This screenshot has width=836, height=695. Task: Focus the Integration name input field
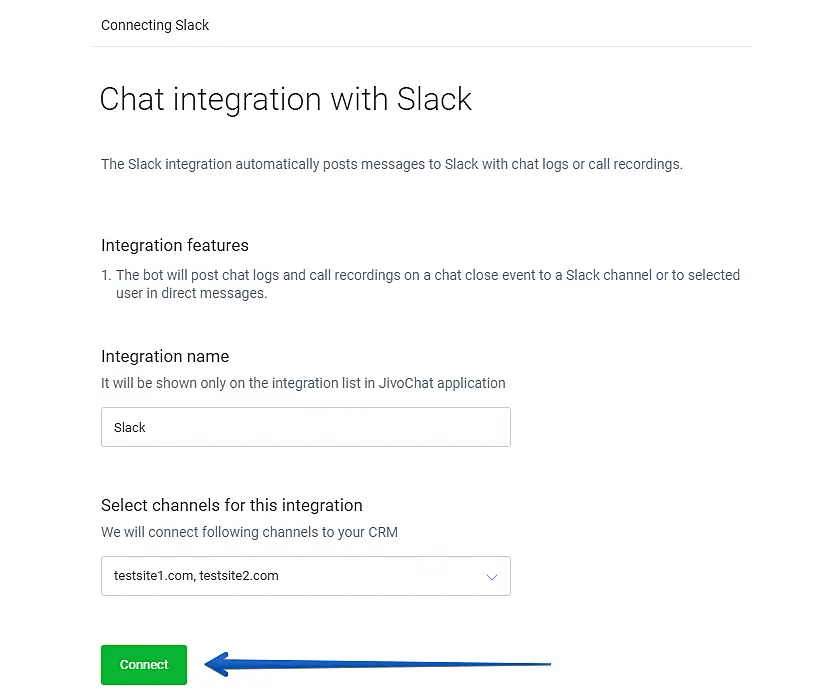[305, 427]
